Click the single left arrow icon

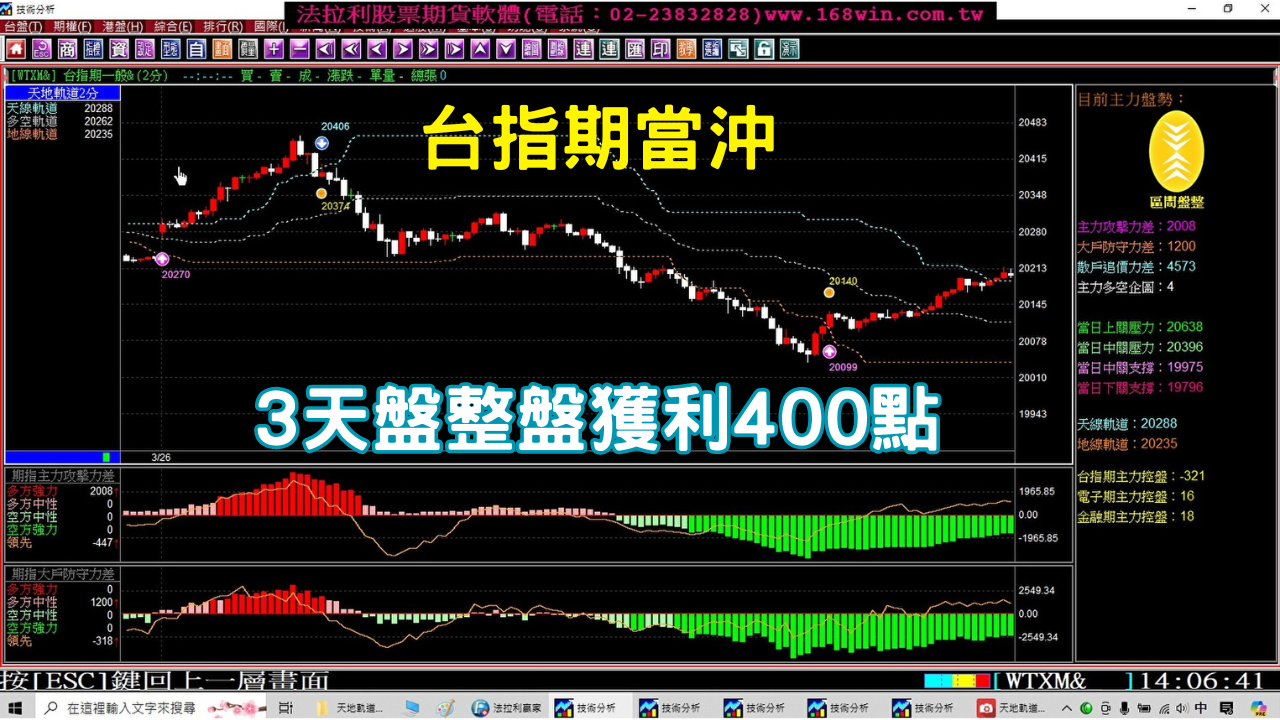(377, 49)
